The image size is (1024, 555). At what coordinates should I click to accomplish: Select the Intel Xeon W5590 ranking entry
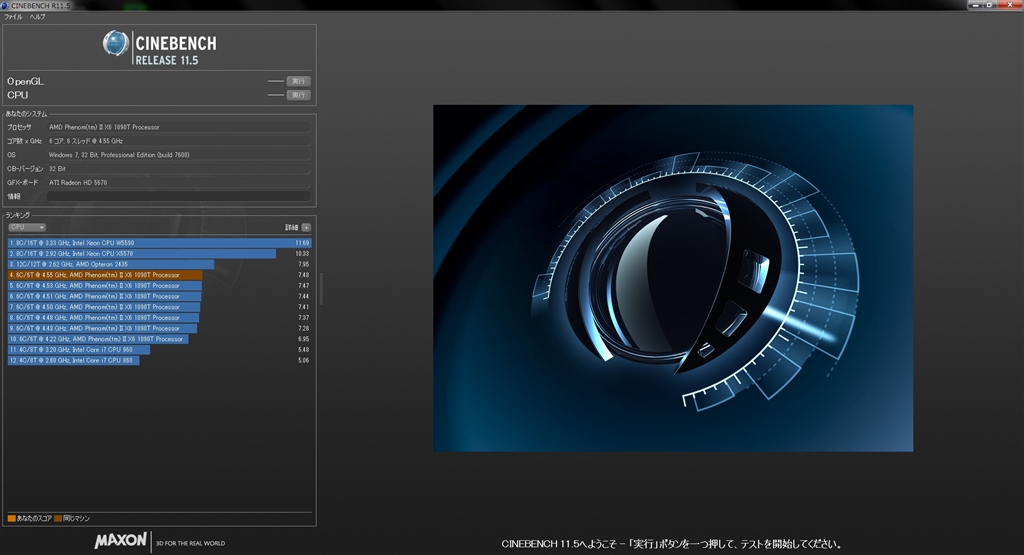[150, 243]
